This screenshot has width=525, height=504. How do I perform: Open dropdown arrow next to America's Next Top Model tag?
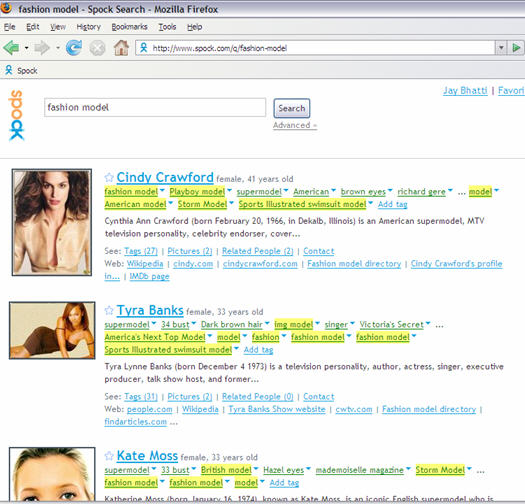point(210,336)
